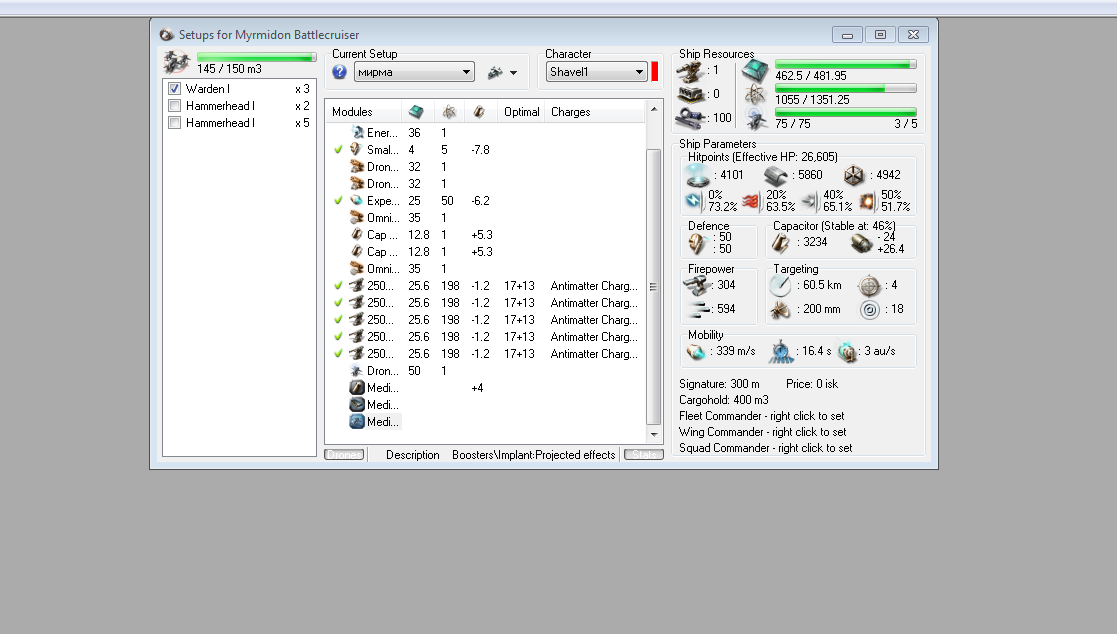Switch to the Stats tab

coord(644,454)
